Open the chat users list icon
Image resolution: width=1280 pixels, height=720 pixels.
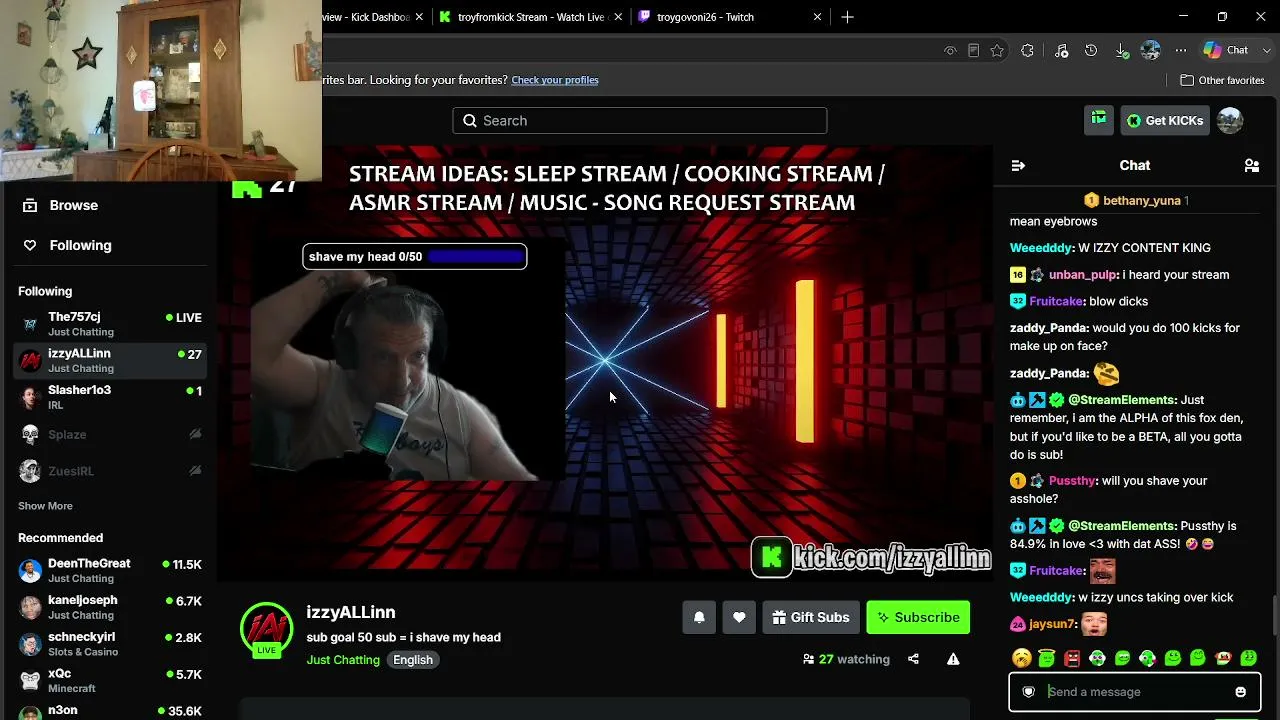tap(1251, 165)
